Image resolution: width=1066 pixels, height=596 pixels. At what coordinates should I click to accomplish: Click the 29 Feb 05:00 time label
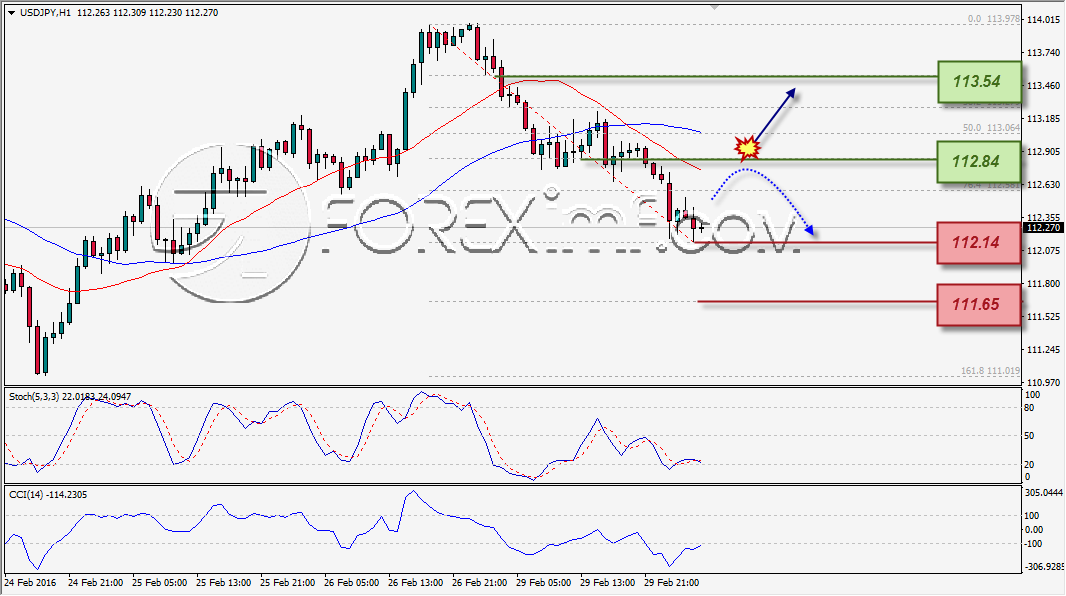pyautogui.click(x=543, y=582)
